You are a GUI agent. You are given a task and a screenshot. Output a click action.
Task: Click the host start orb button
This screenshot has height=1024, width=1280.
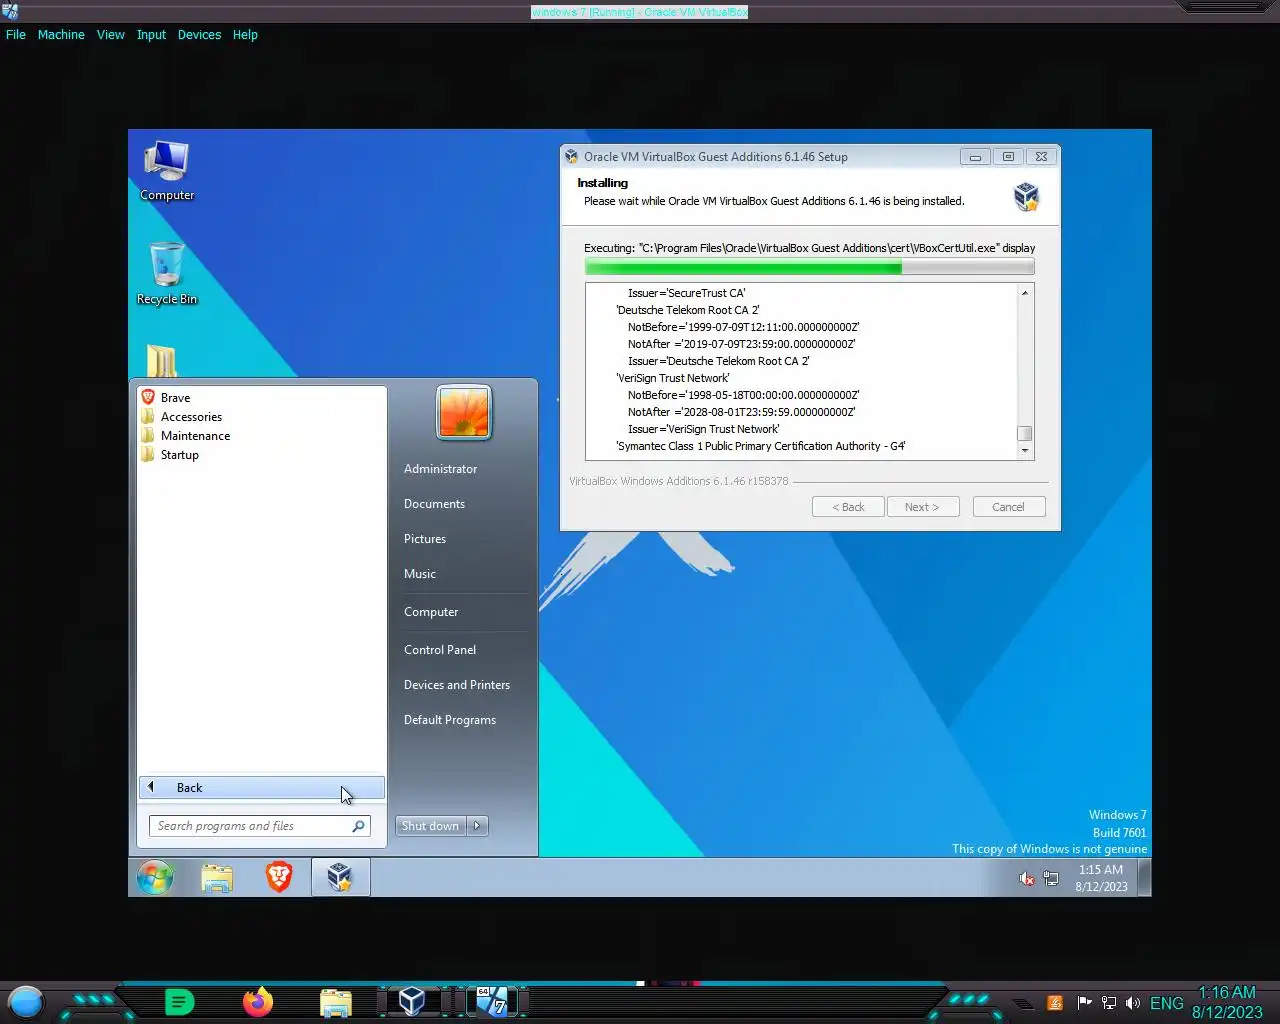26,1001
